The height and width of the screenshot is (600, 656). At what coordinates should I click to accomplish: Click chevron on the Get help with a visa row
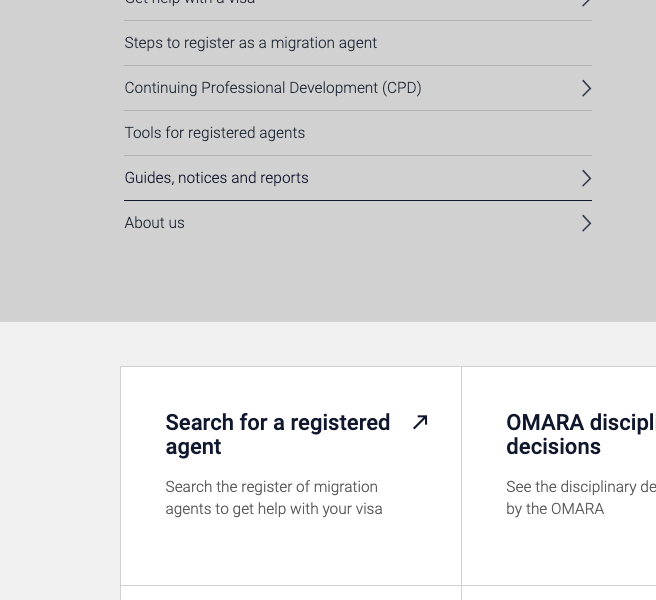pos(586,3)
